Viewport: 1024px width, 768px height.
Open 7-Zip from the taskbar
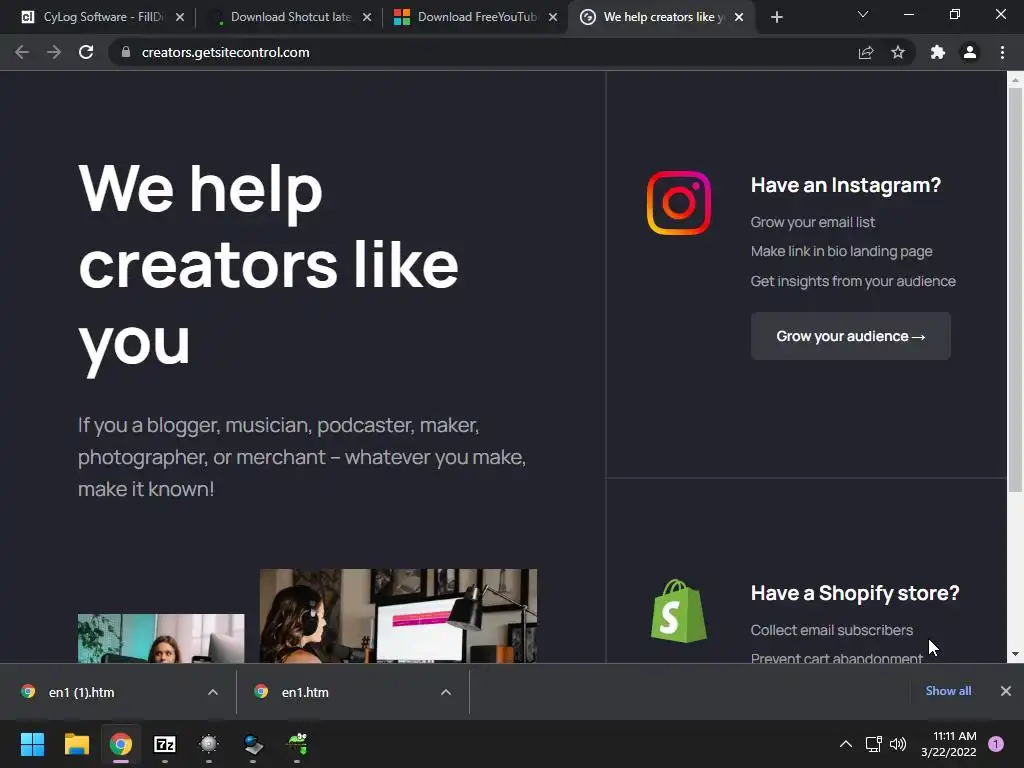click(165, 744)
